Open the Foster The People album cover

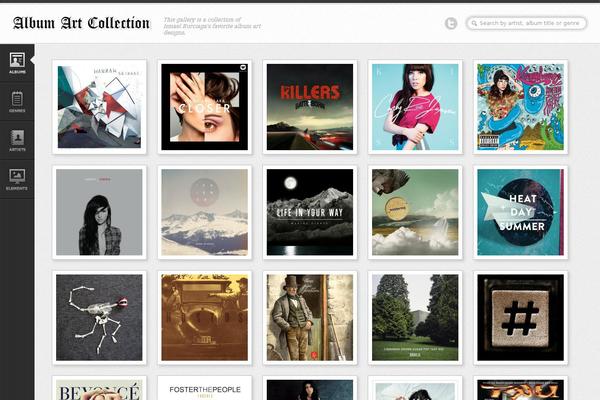click(x=205, y=388)
